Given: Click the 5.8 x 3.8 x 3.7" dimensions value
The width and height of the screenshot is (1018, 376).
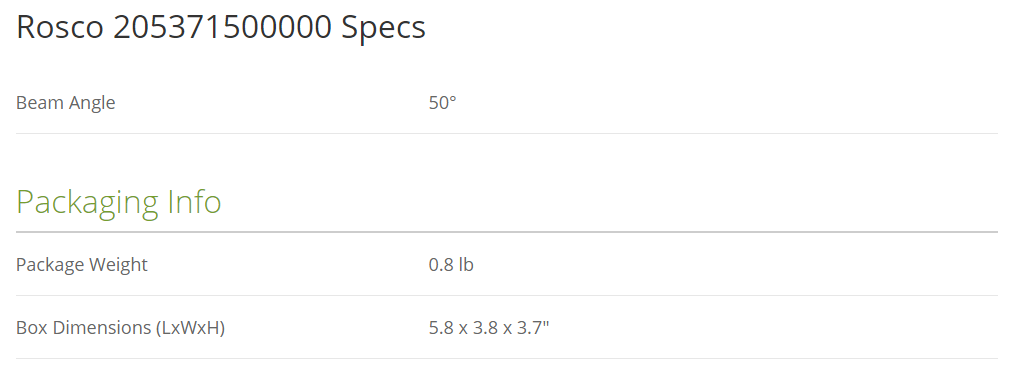Looking at the screenshot, I should (489, 327).
